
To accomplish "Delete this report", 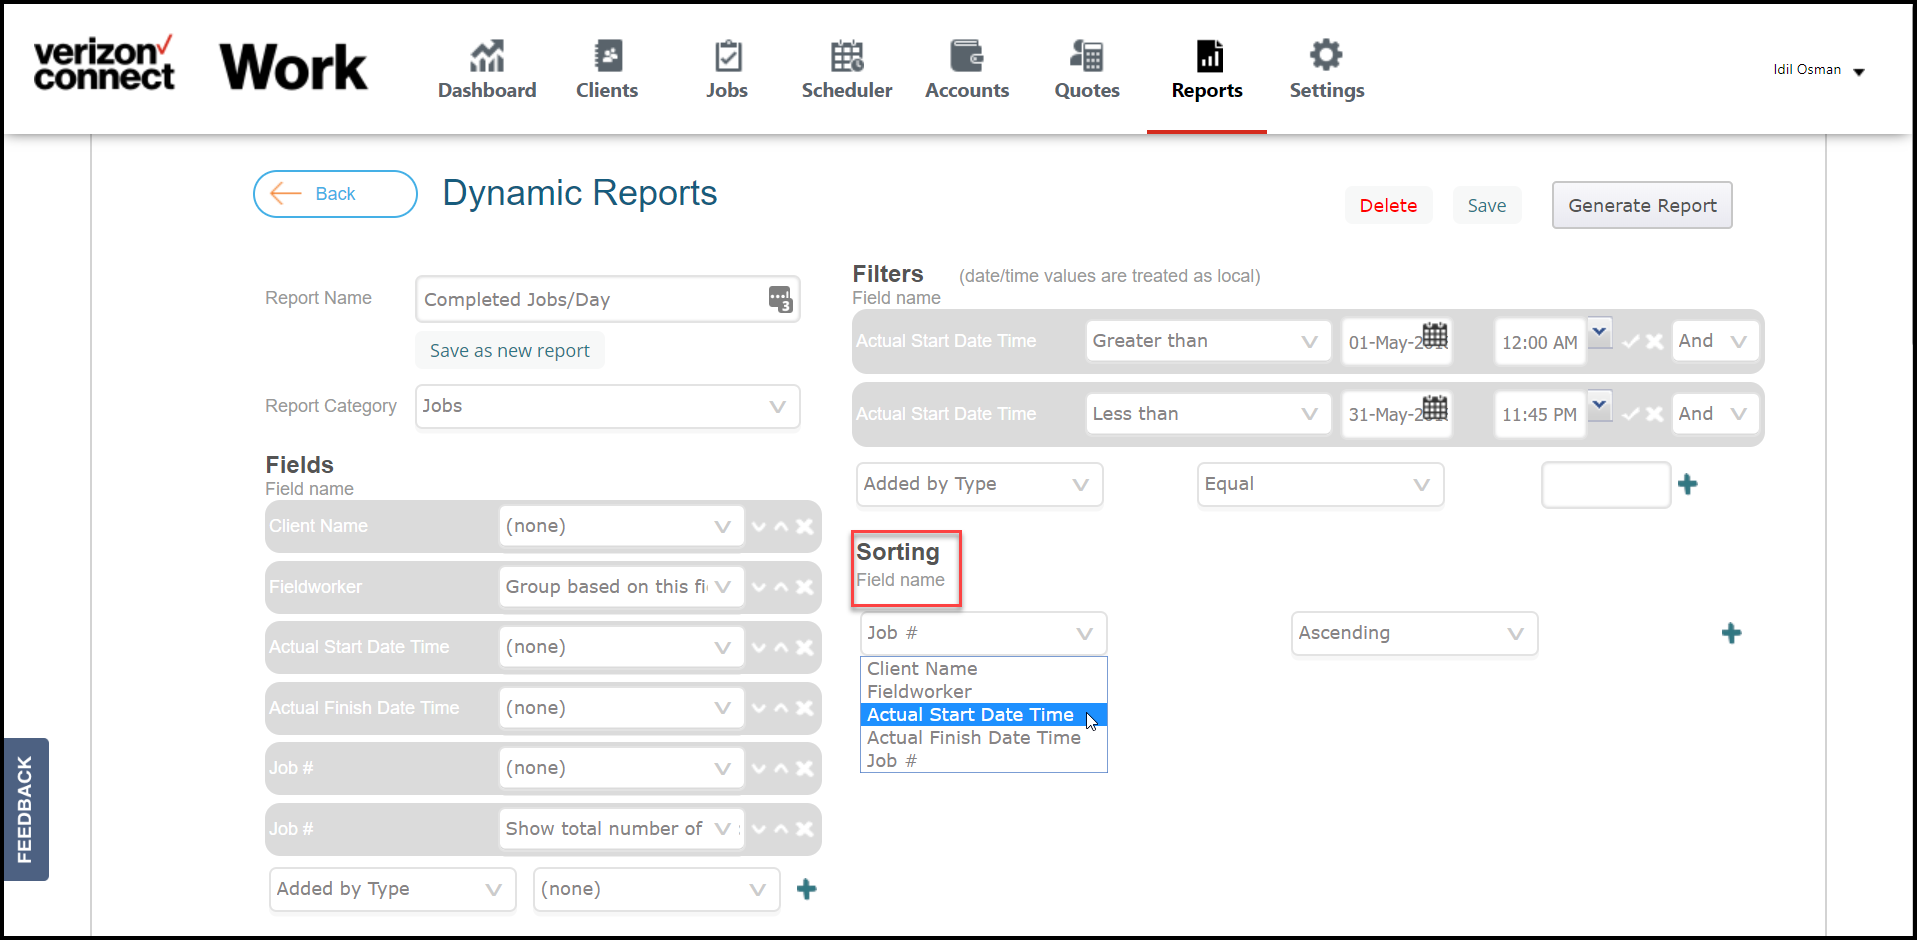I will point(1388,205).
